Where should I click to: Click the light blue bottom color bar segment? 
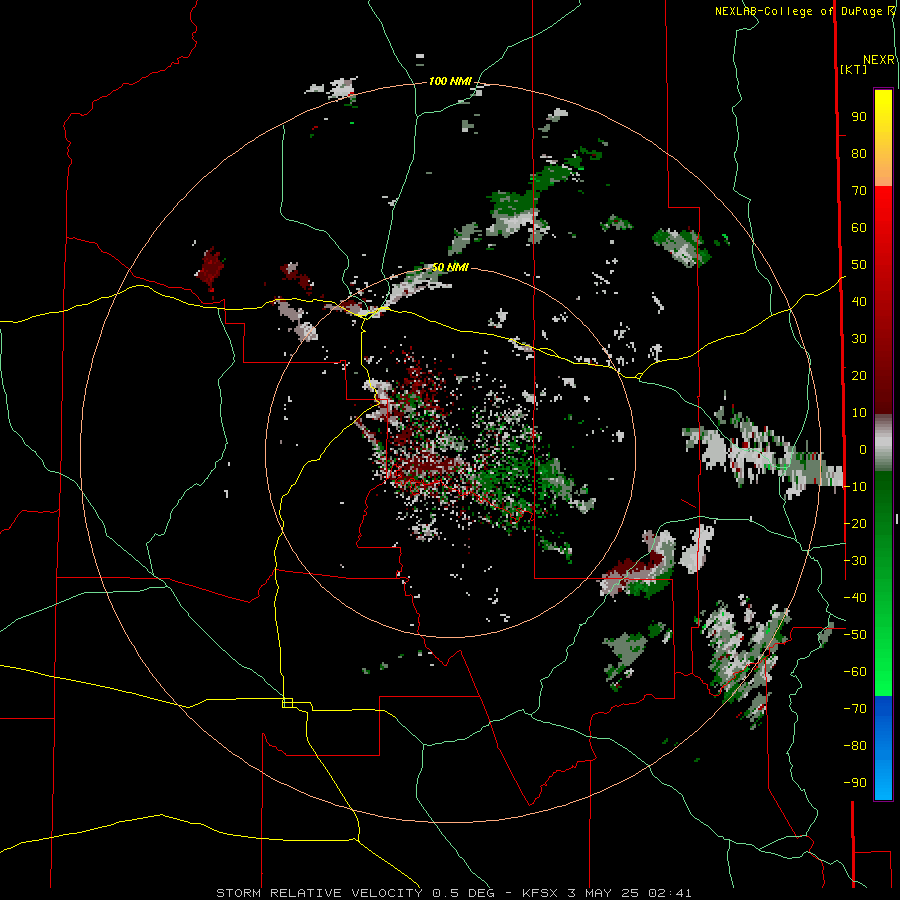click(x=883, y=781)
